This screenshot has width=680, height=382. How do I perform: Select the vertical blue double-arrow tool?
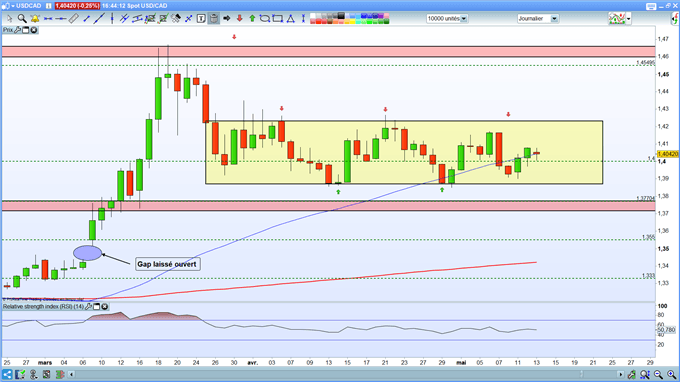303,19
